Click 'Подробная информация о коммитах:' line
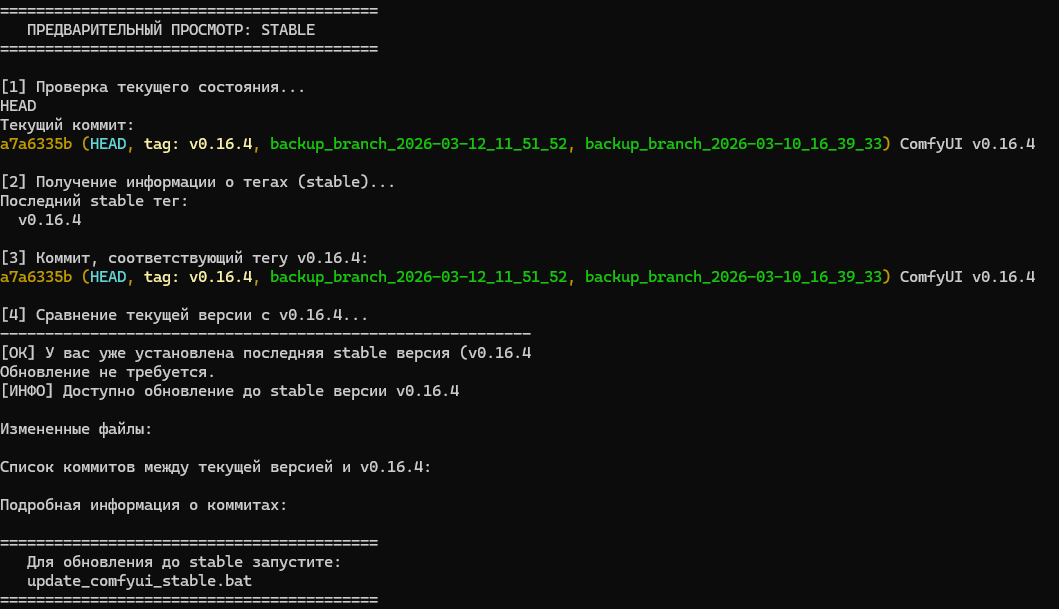The image size is (1059, 609). coord(144,505)
